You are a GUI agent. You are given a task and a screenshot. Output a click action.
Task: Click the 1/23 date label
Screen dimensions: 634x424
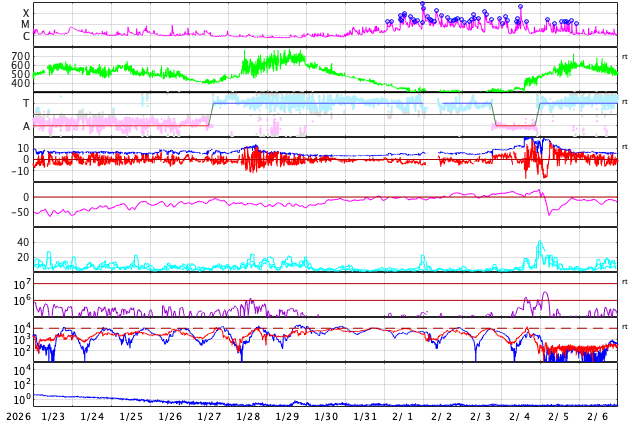(x=53, y=416)
